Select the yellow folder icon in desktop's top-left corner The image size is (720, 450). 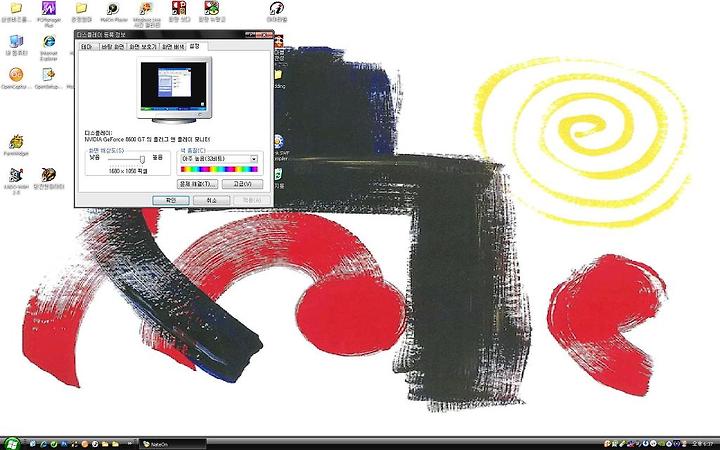tap(16, 8)
